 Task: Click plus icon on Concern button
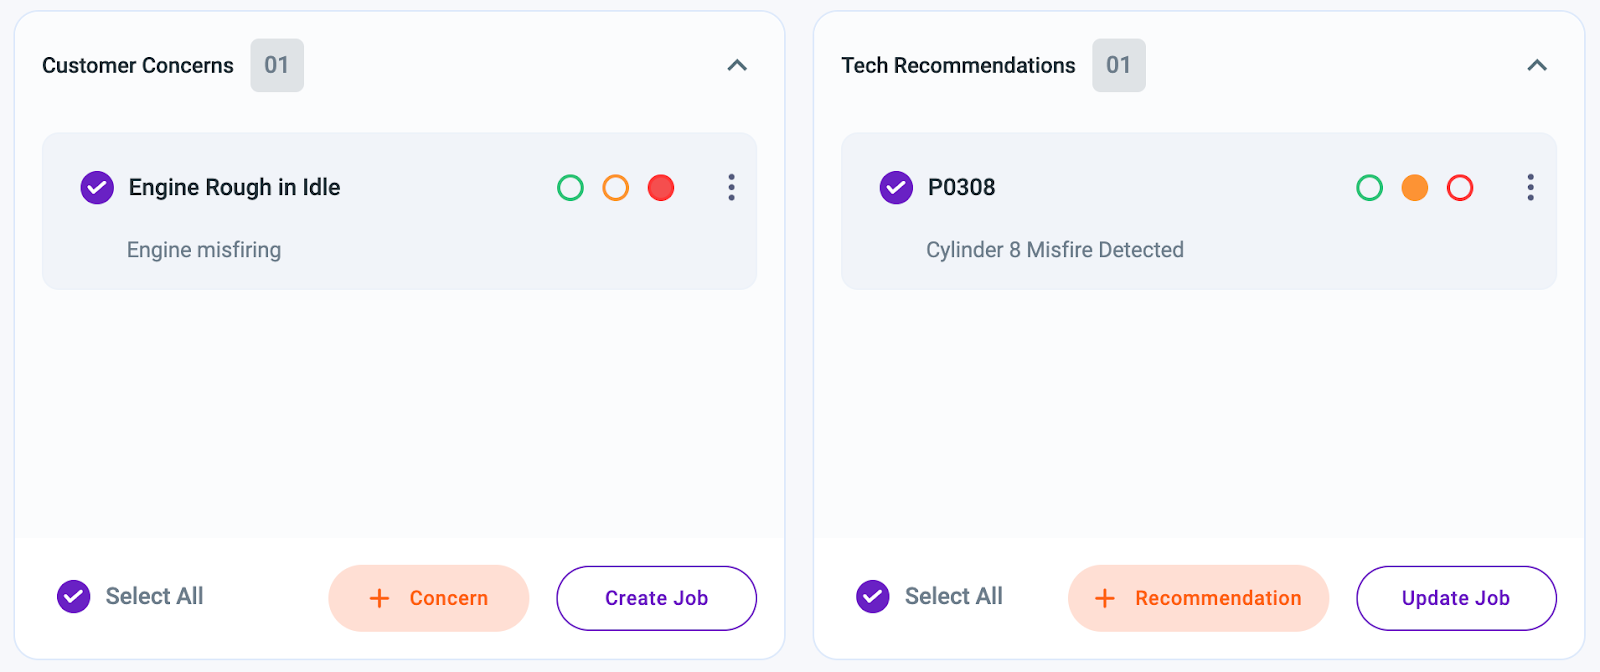(379, 598)
